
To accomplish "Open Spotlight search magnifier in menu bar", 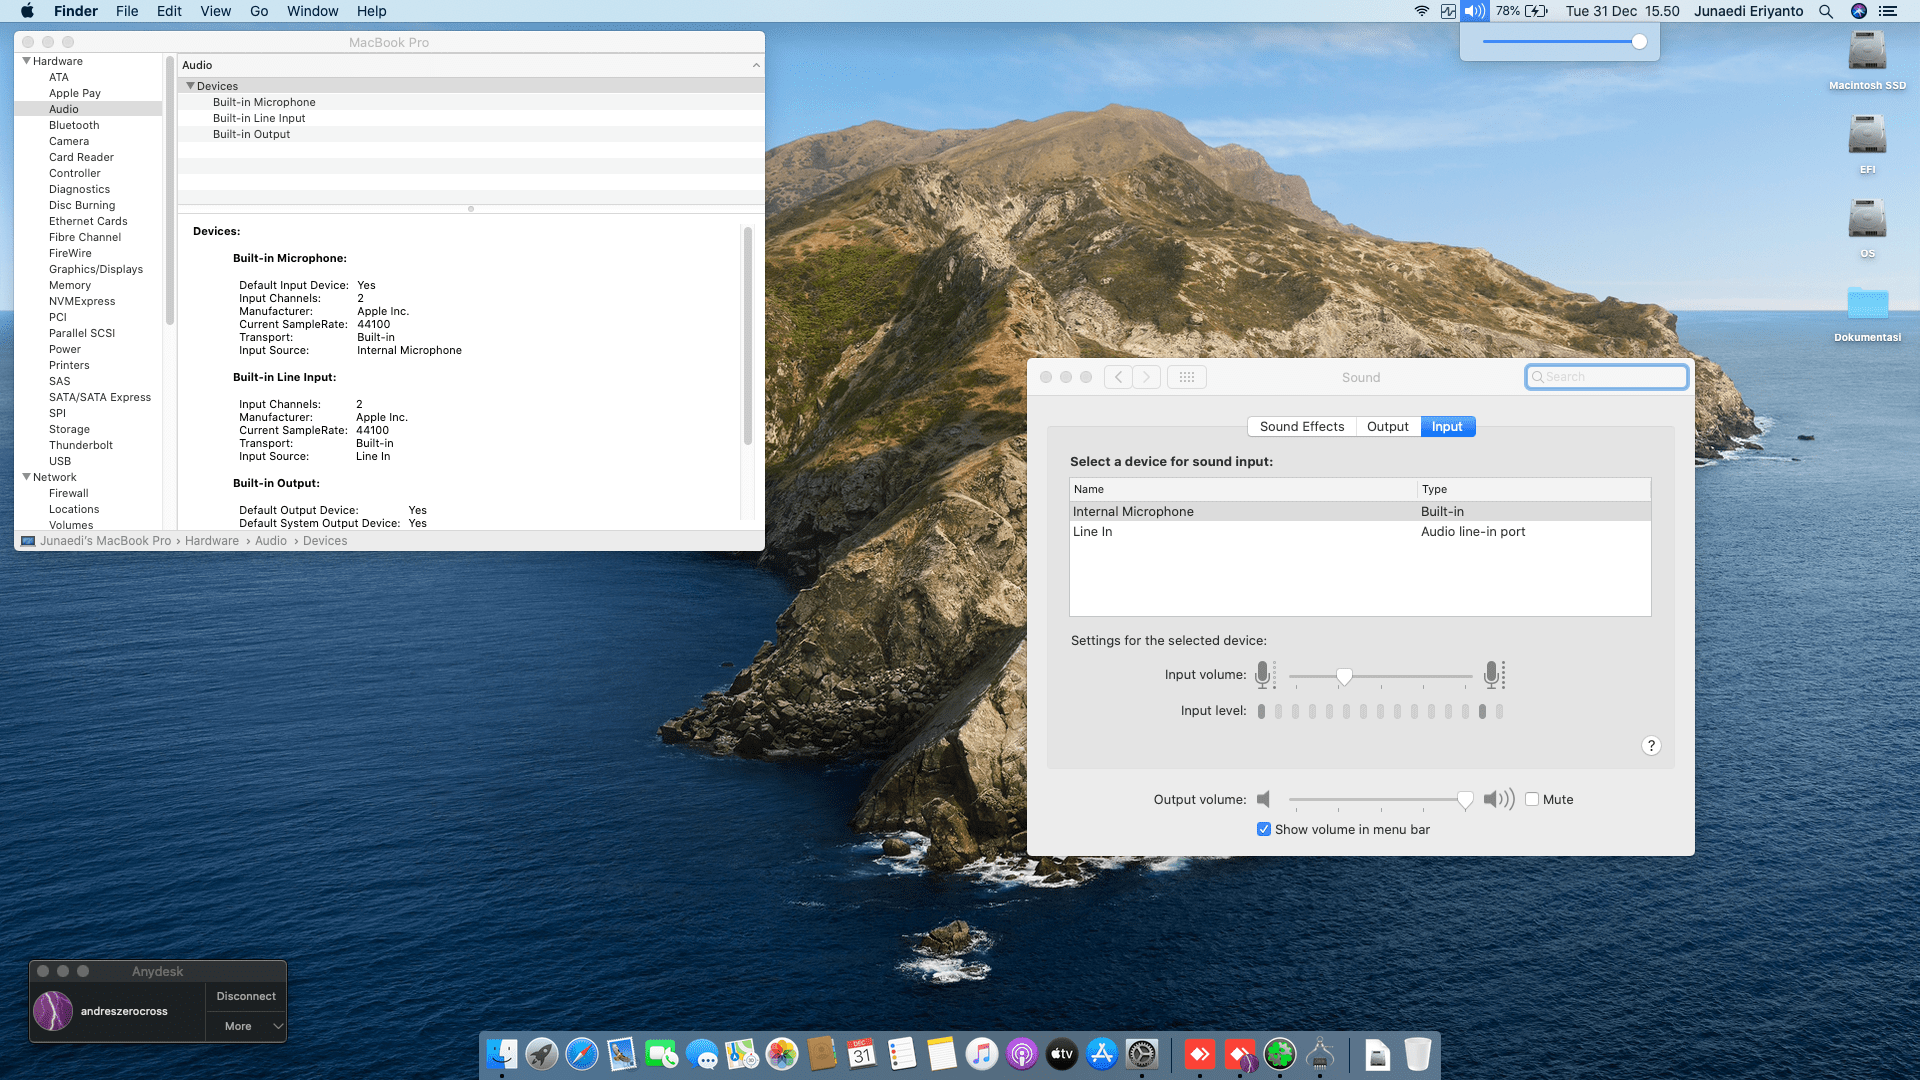I will point(1825,11).
